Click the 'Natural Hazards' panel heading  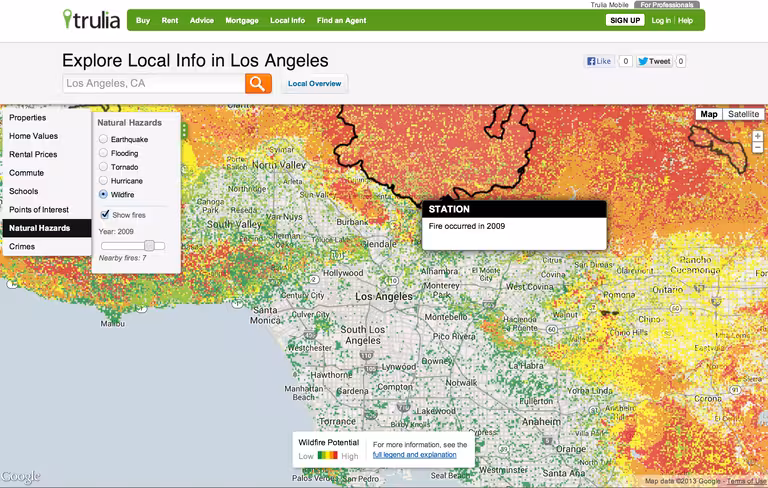129,122
